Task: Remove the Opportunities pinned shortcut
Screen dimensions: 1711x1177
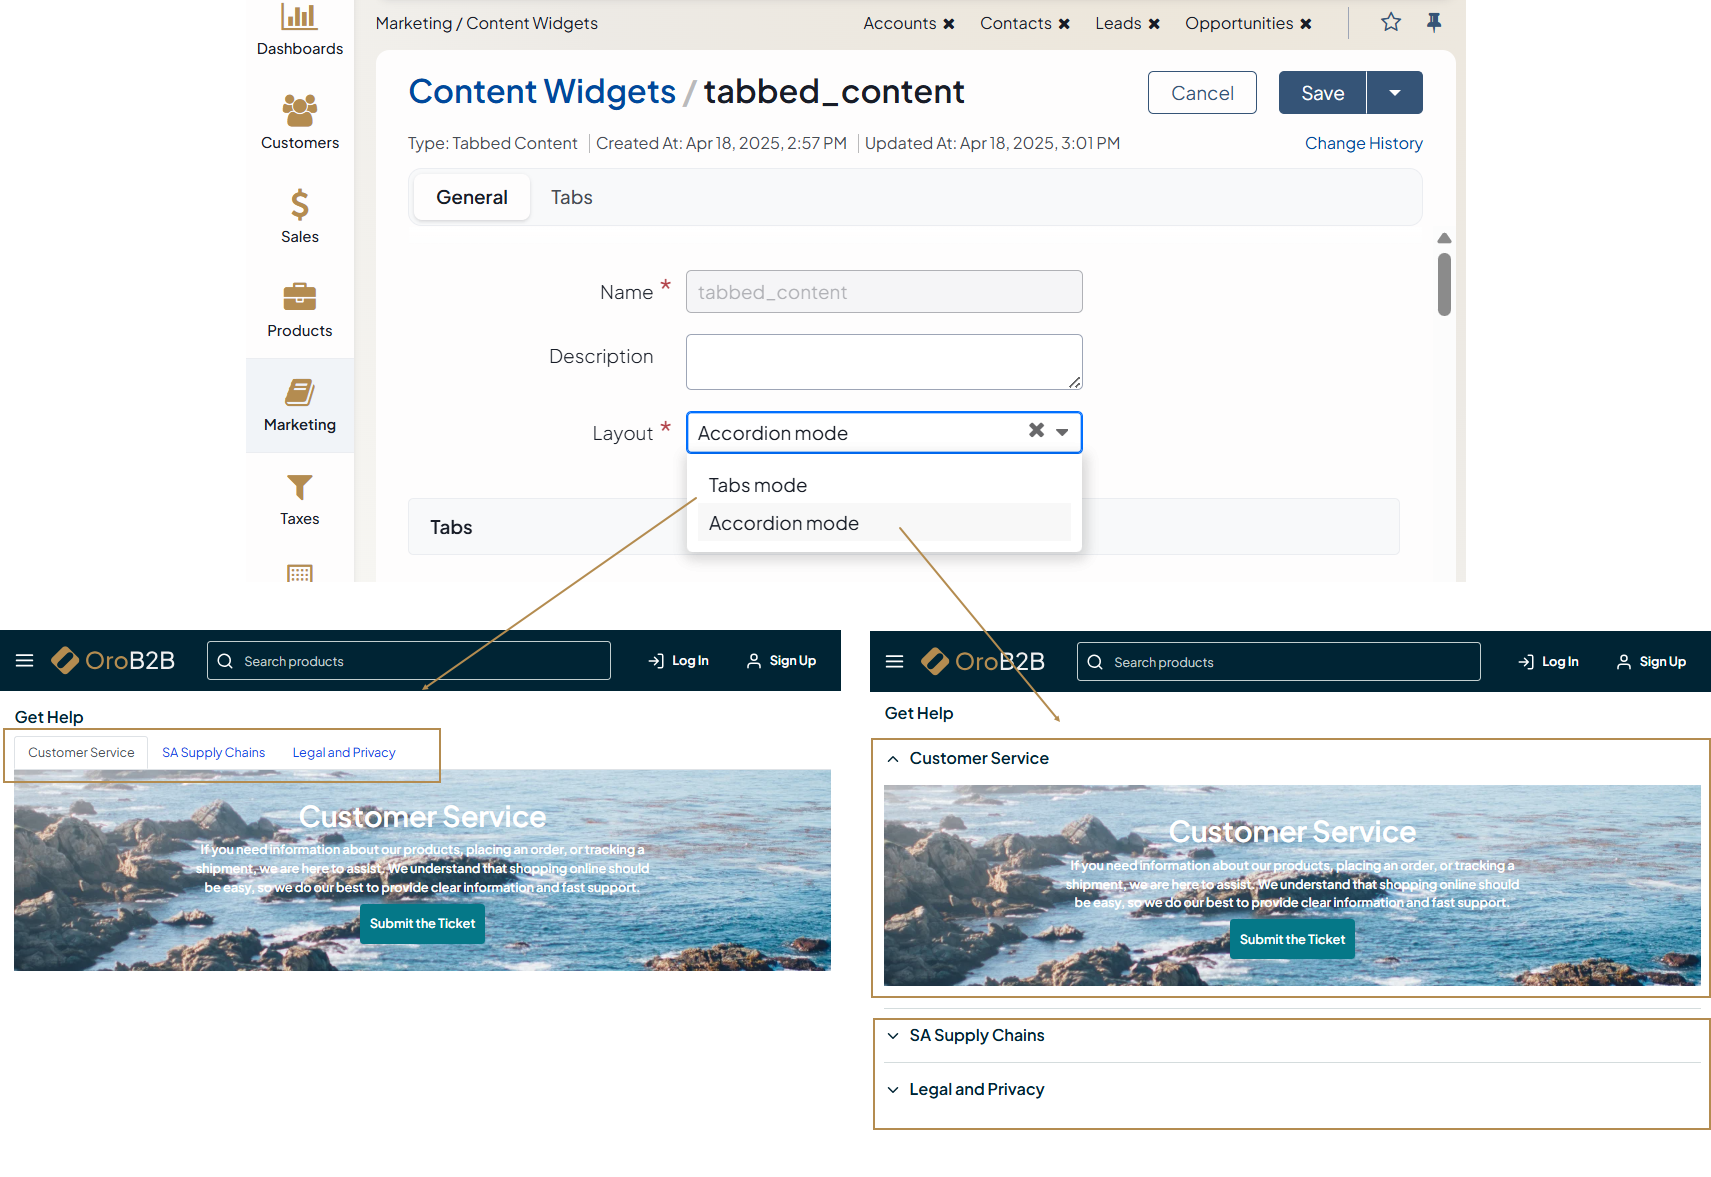Action: tap(1306, 24)
